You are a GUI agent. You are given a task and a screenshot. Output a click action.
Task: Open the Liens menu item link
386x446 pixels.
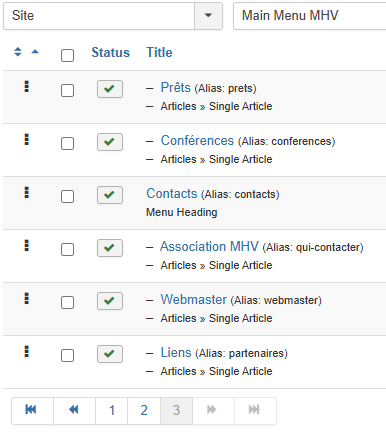tap(176, 353)
